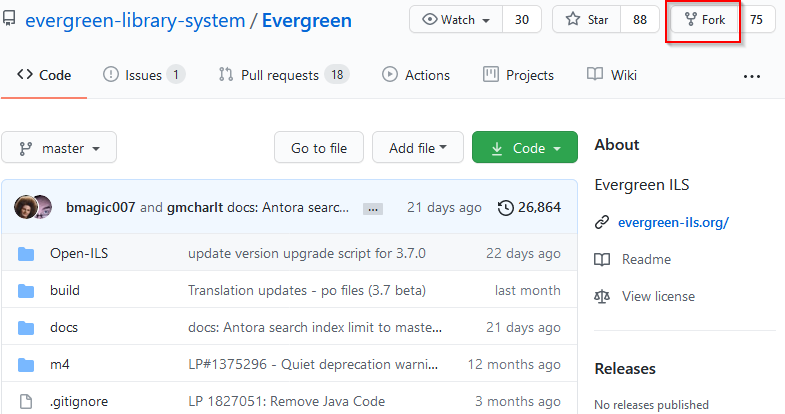View the 88 stargazers count
Viewport: 785px width, 414px height.
(x=640, y=20)
